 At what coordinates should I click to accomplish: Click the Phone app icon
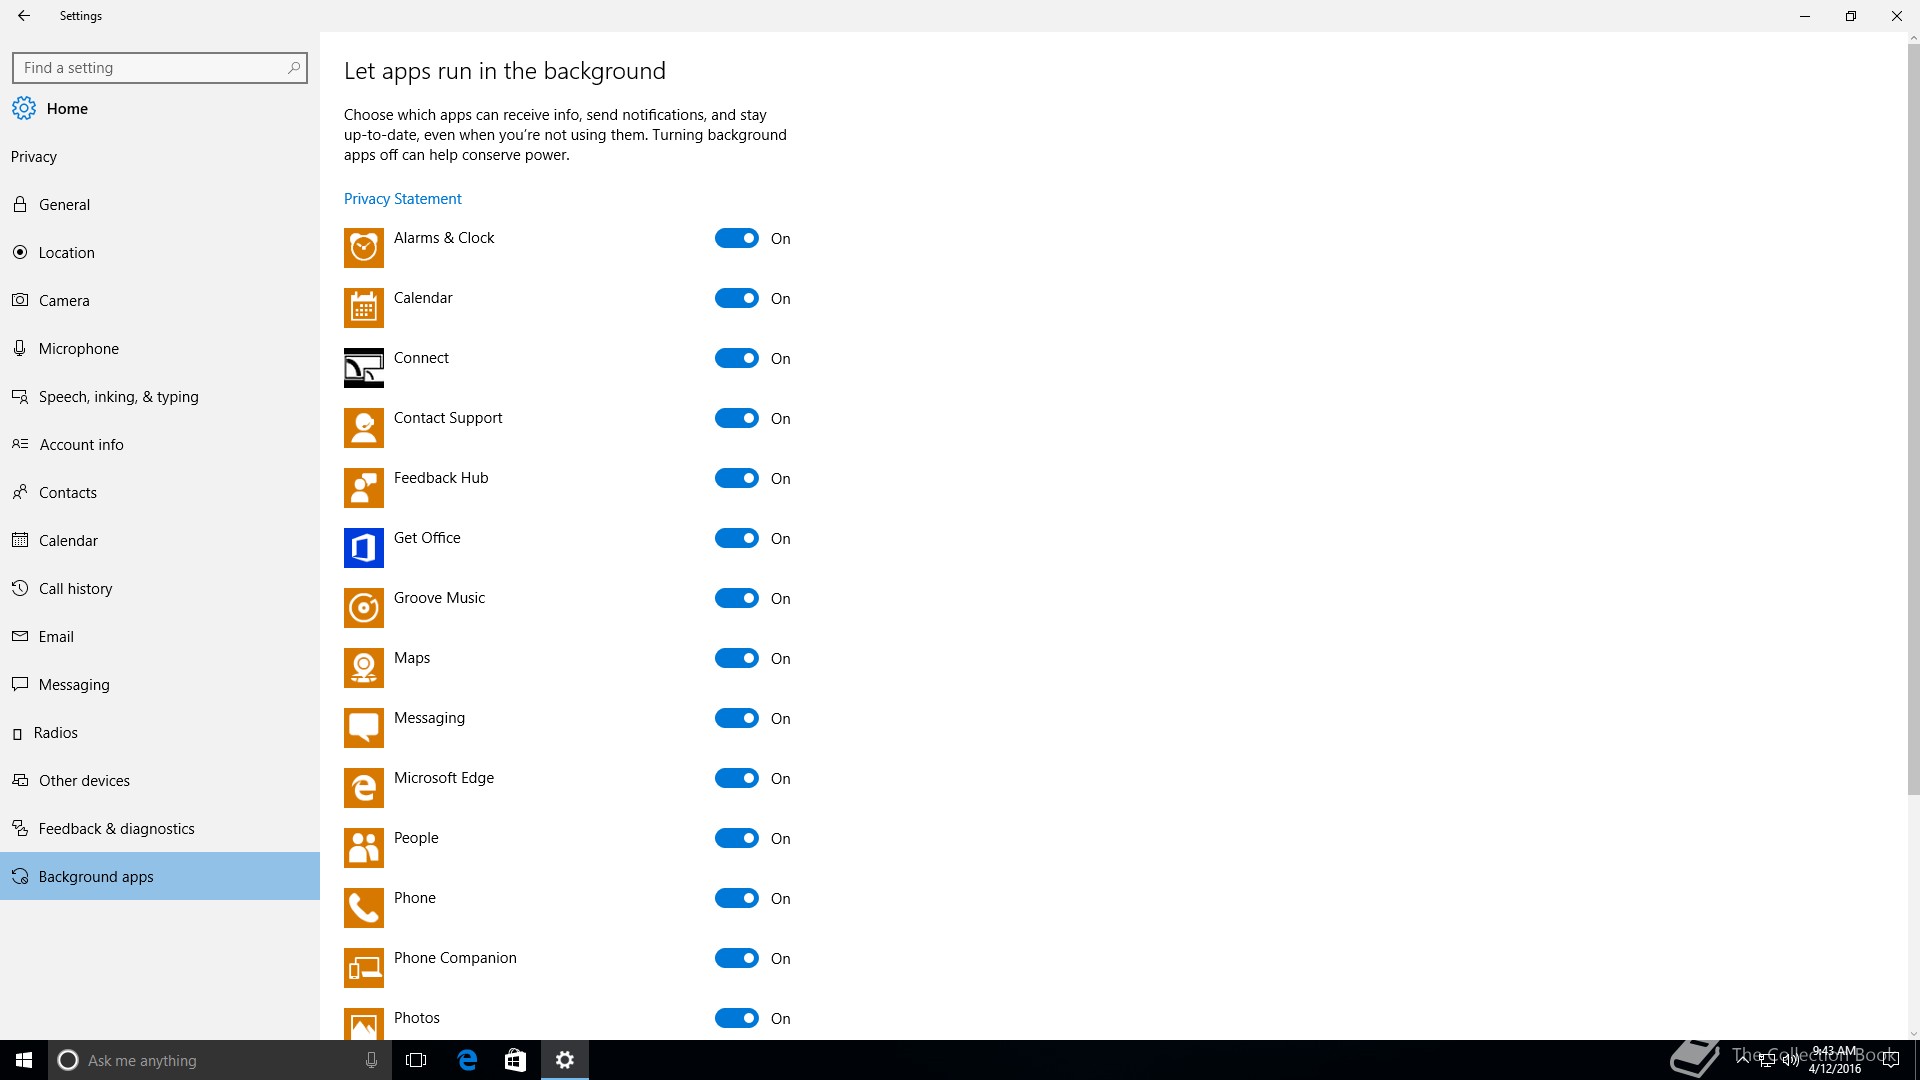[364, 908]
